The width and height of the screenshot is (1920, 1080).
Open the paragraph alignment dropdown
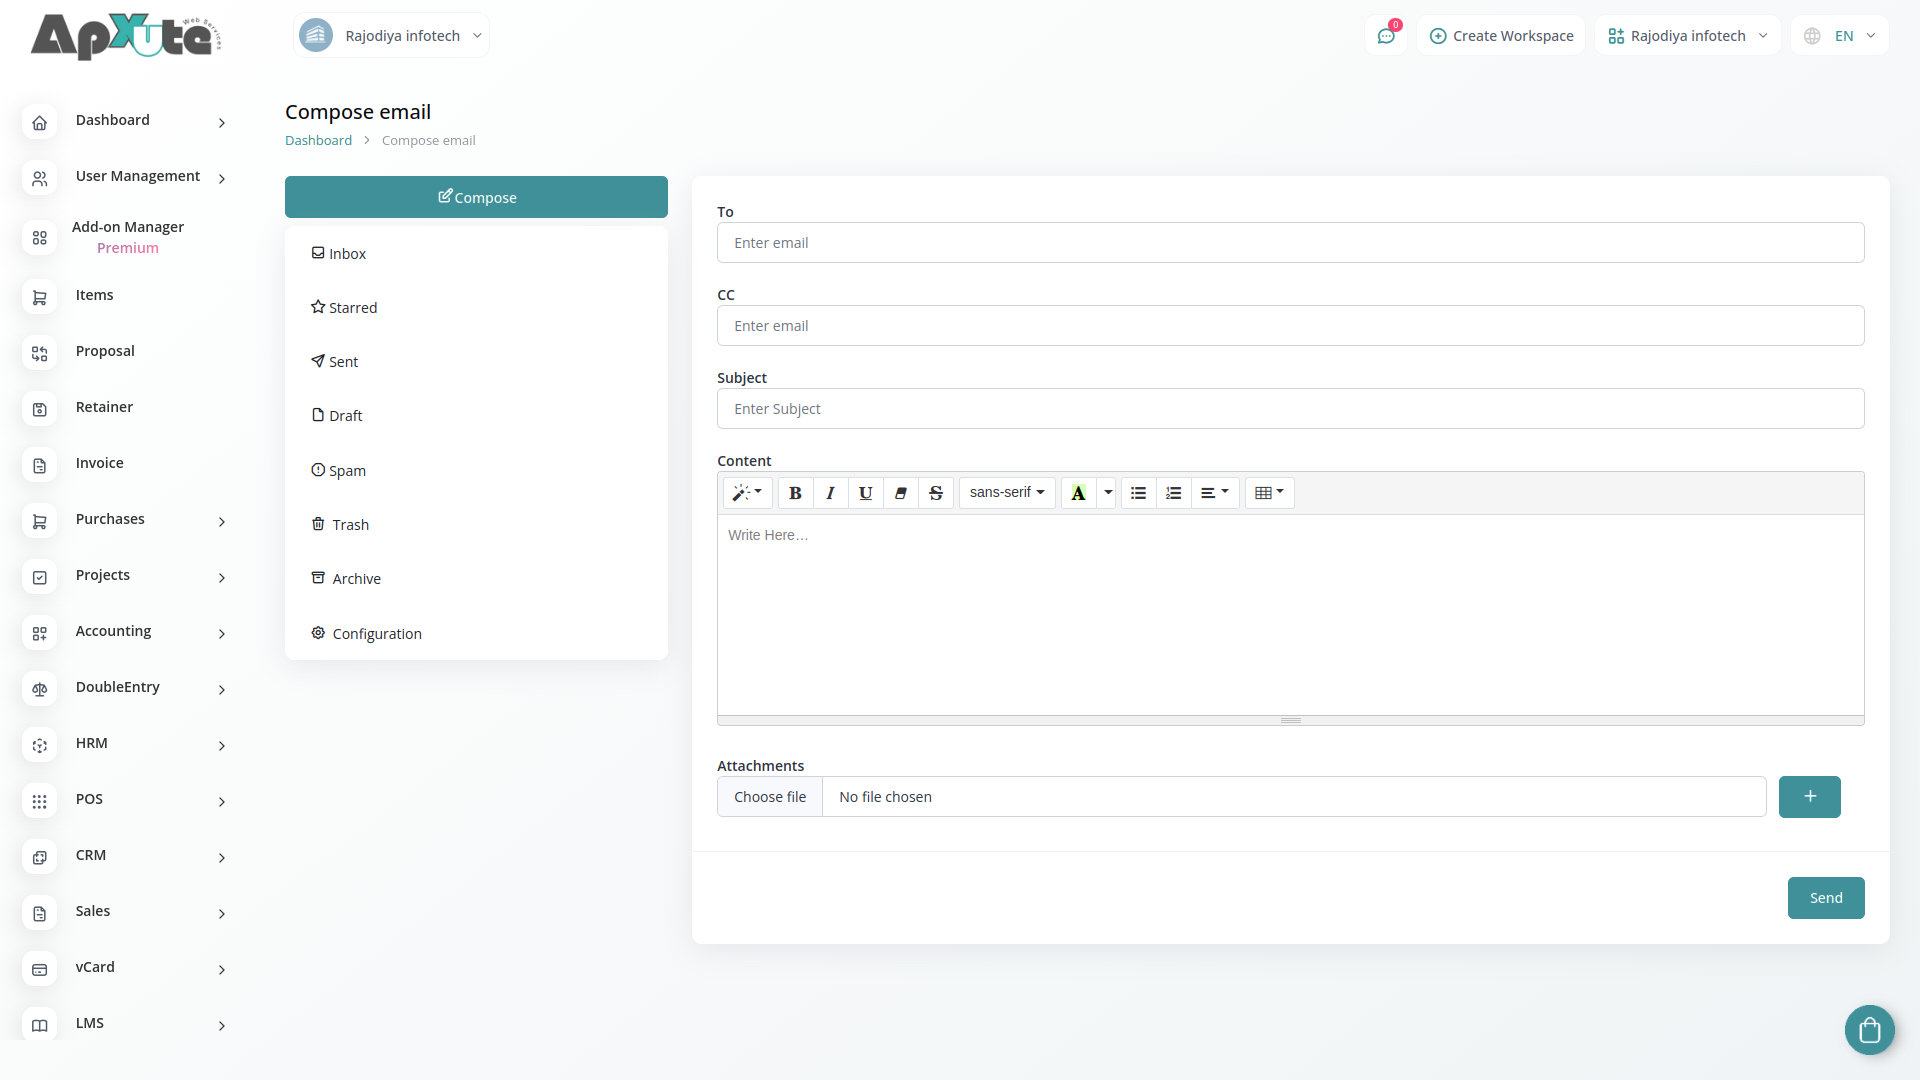point(1214,493)
